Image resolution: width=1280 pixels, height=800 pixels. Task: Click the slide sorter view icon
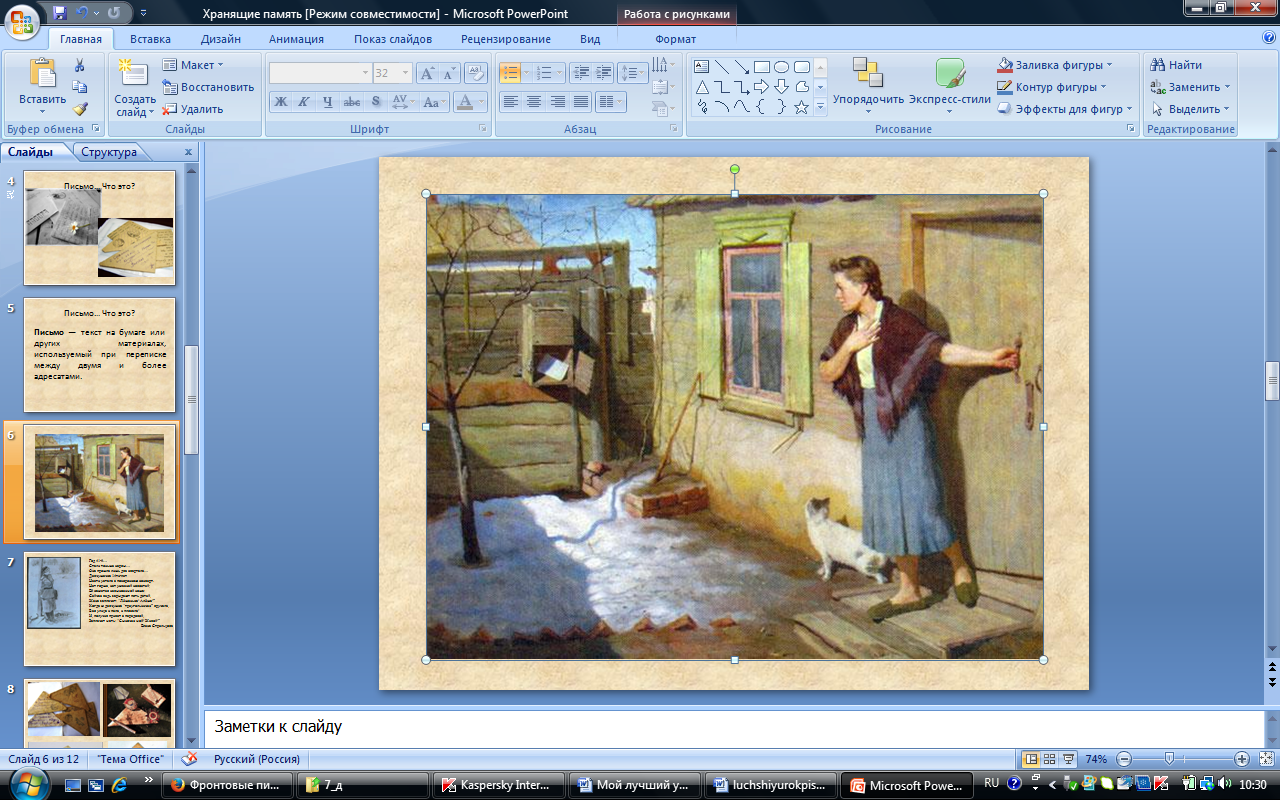click(1051, 759)
